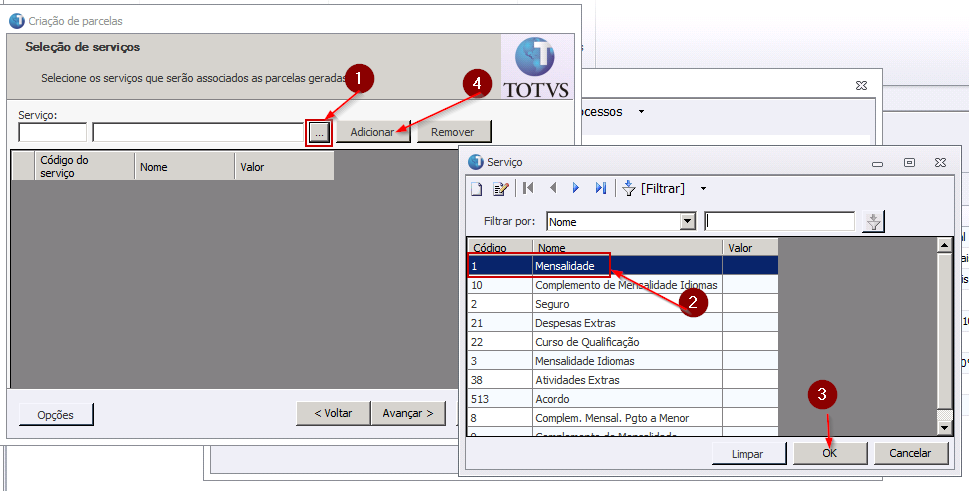Click the filter text input field
Image resolution: width=969 pixels, height=491 pixels.
point(779,222)
